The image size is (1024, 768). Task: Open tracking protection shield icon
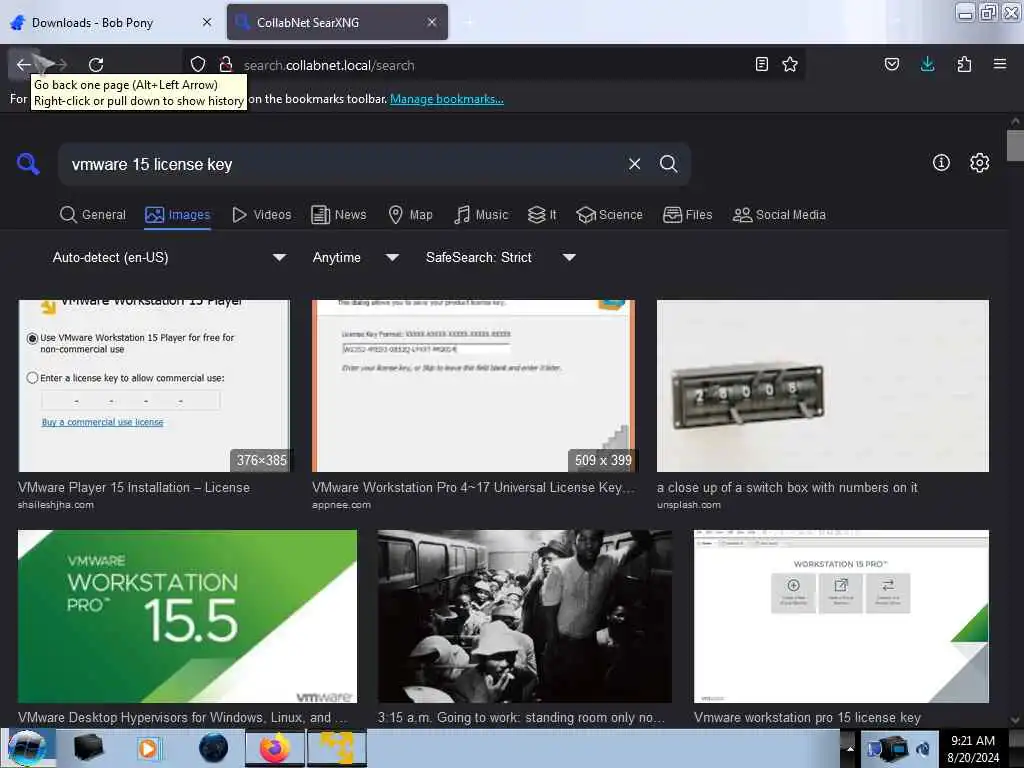pyautogui.click(x=198, y=64)
